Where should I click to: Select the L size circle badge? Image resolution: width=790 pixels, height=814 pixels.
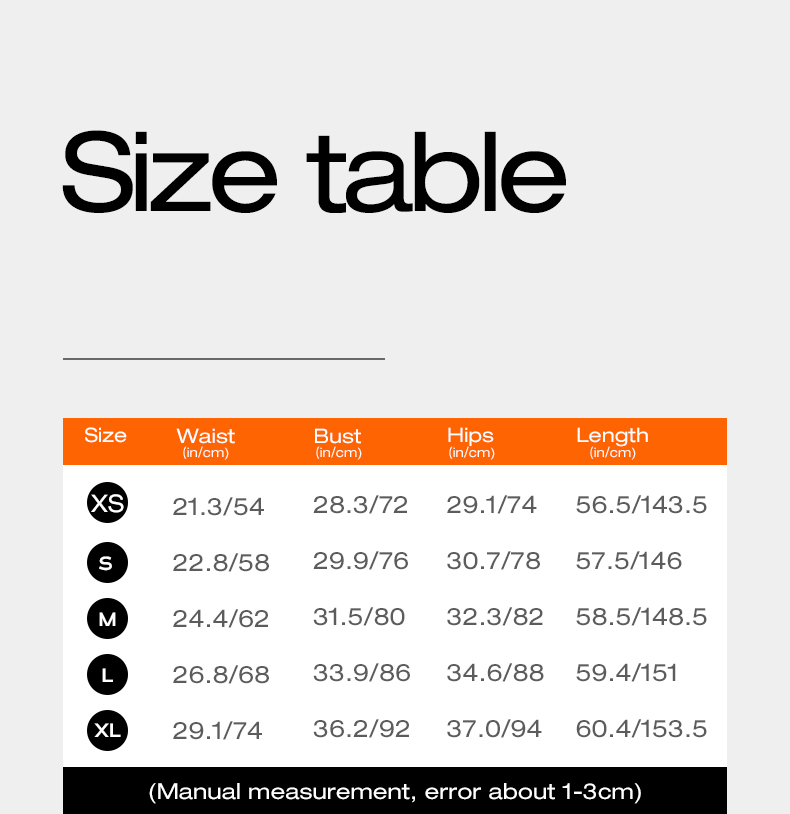coord(107,675)
